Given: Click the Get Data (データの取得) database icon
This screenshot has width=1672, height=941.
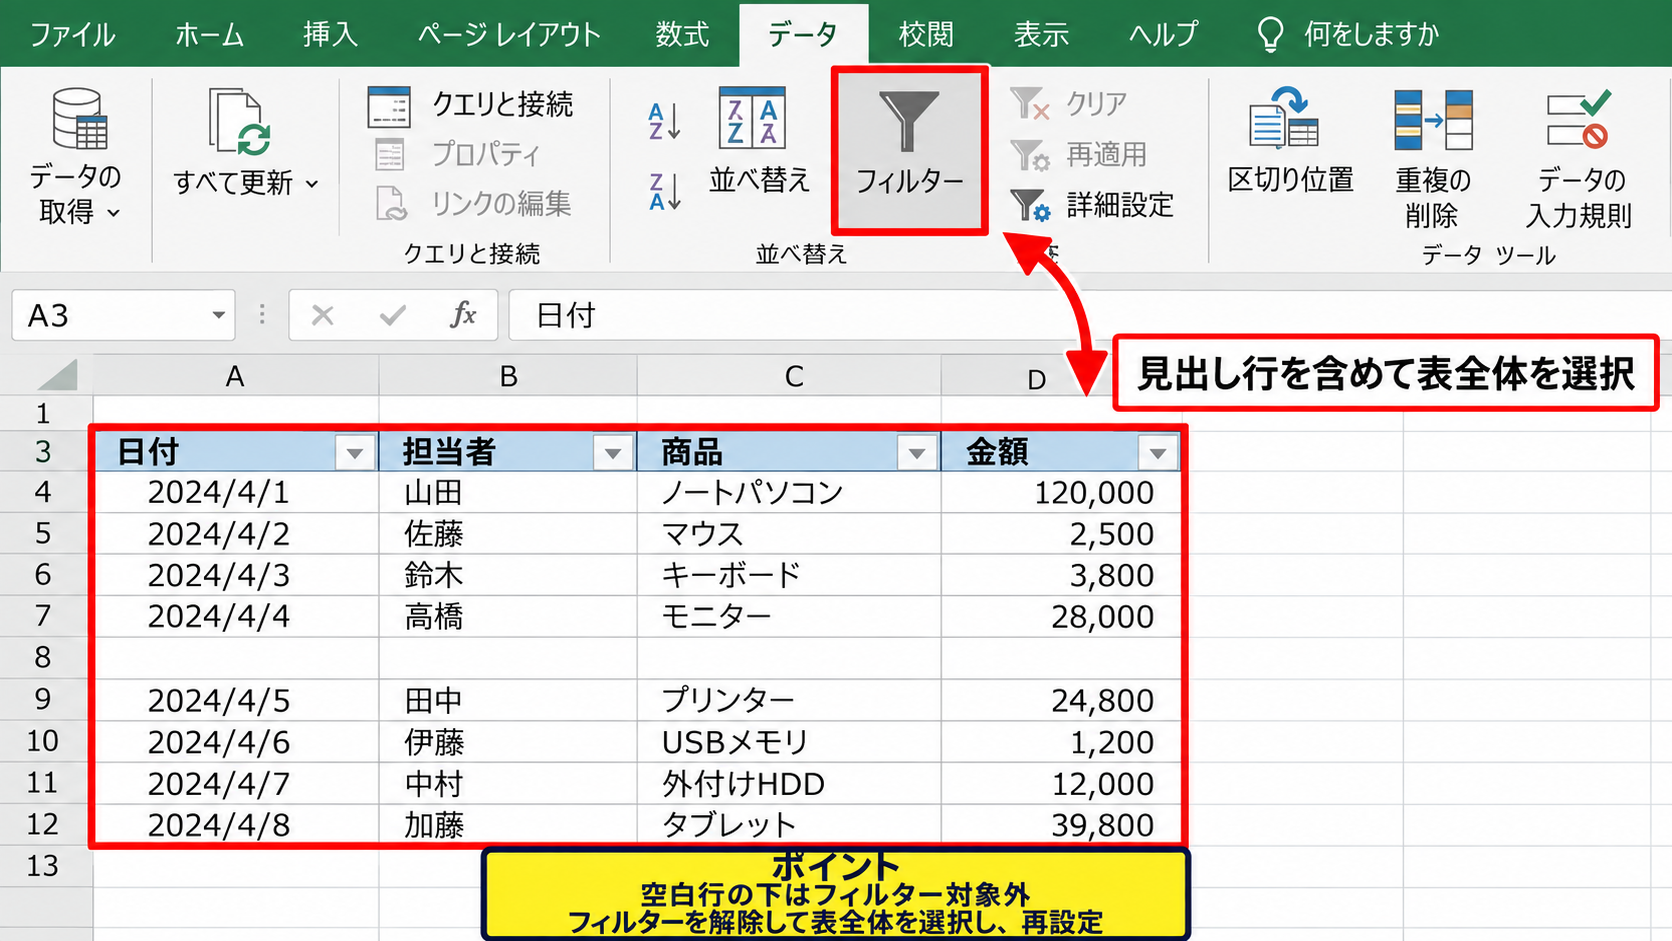Looking at the screenshot, I should (79, 119).
